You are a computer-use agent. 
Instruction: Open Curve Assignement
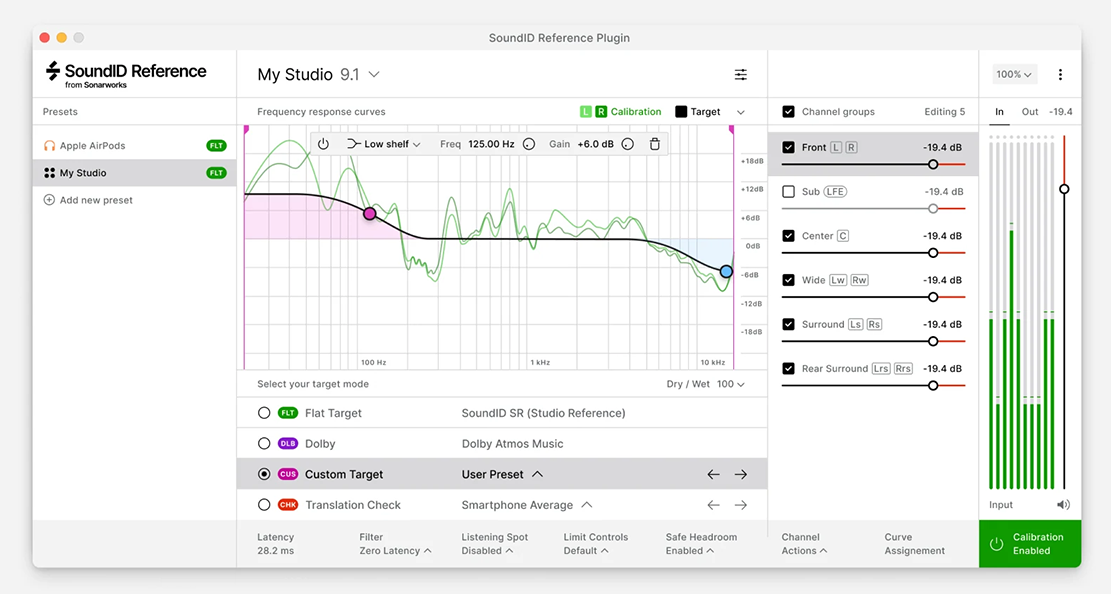point(914,544)
